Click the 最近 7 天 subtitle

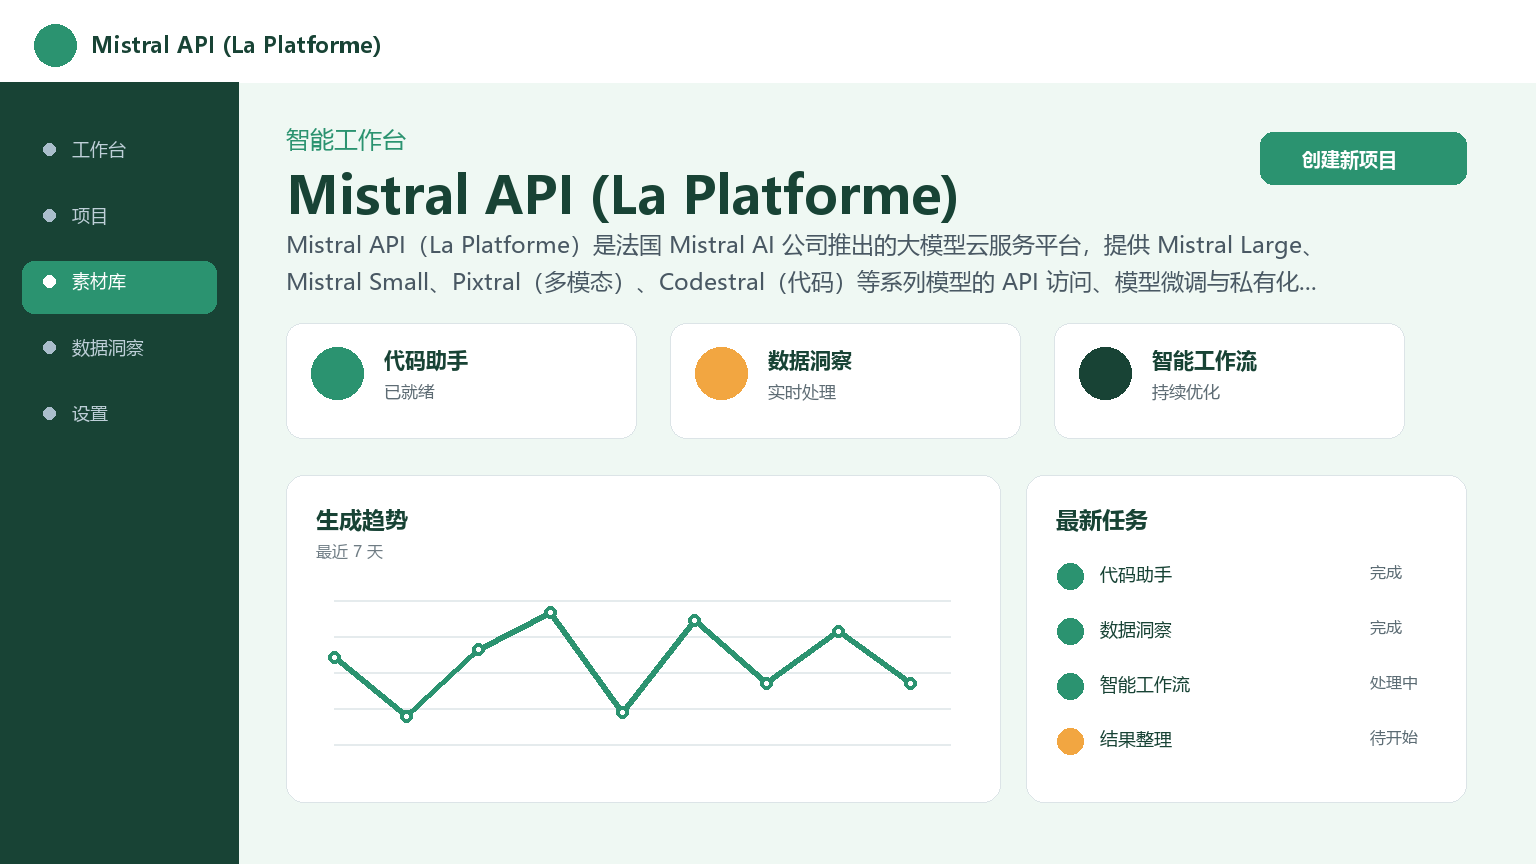pos(350,552)
